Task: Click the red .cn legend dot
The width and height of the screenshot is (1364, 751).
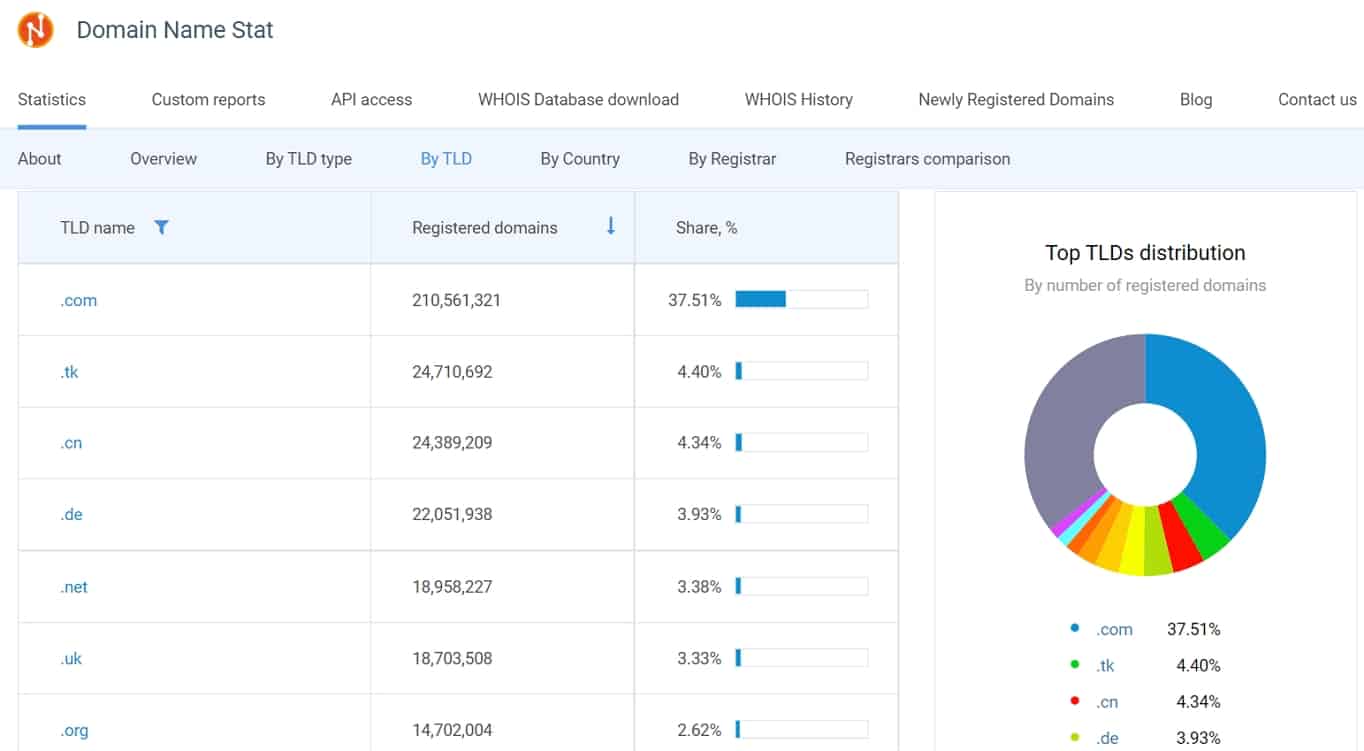Action: [x=1075, y=701]
